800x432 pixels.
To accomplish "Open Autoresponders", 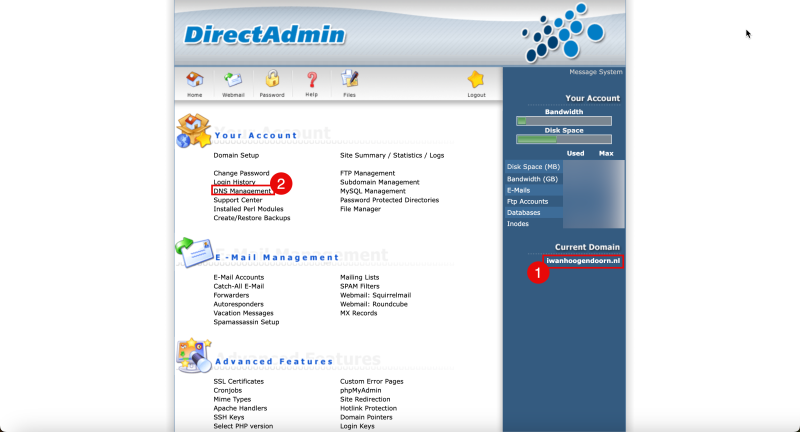I will click(238, 304).
